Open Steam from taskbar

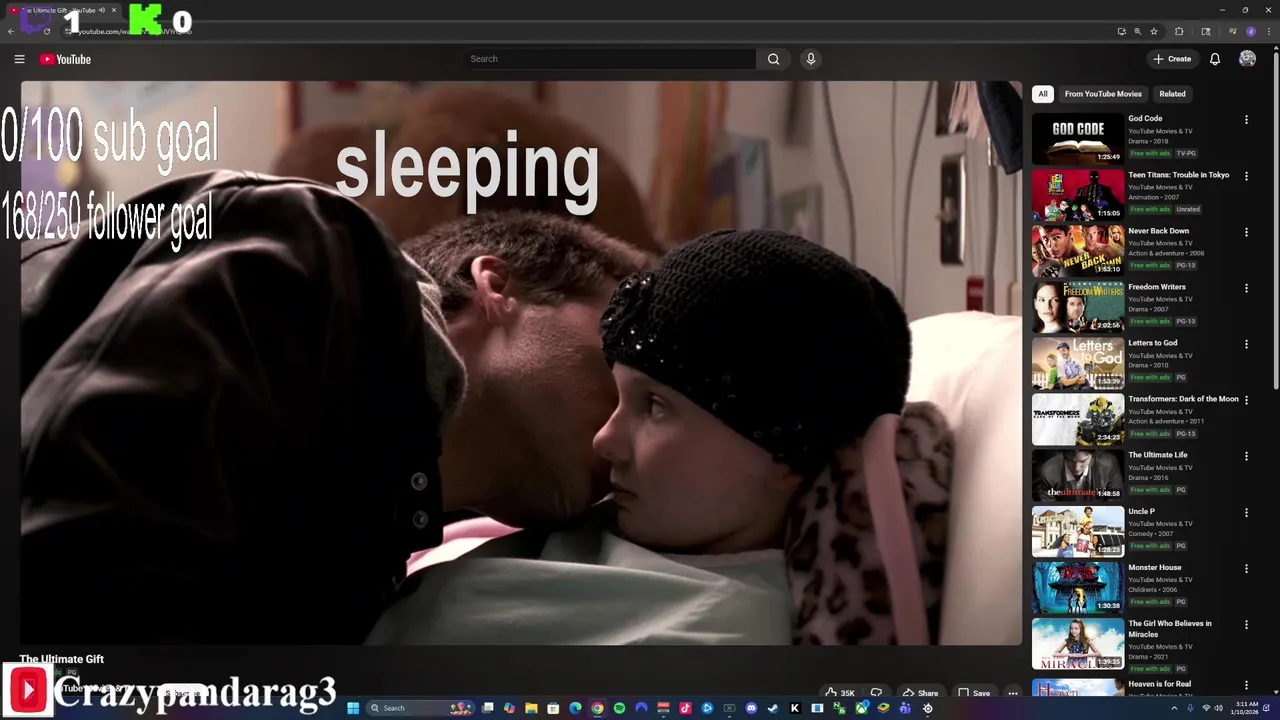773,708
